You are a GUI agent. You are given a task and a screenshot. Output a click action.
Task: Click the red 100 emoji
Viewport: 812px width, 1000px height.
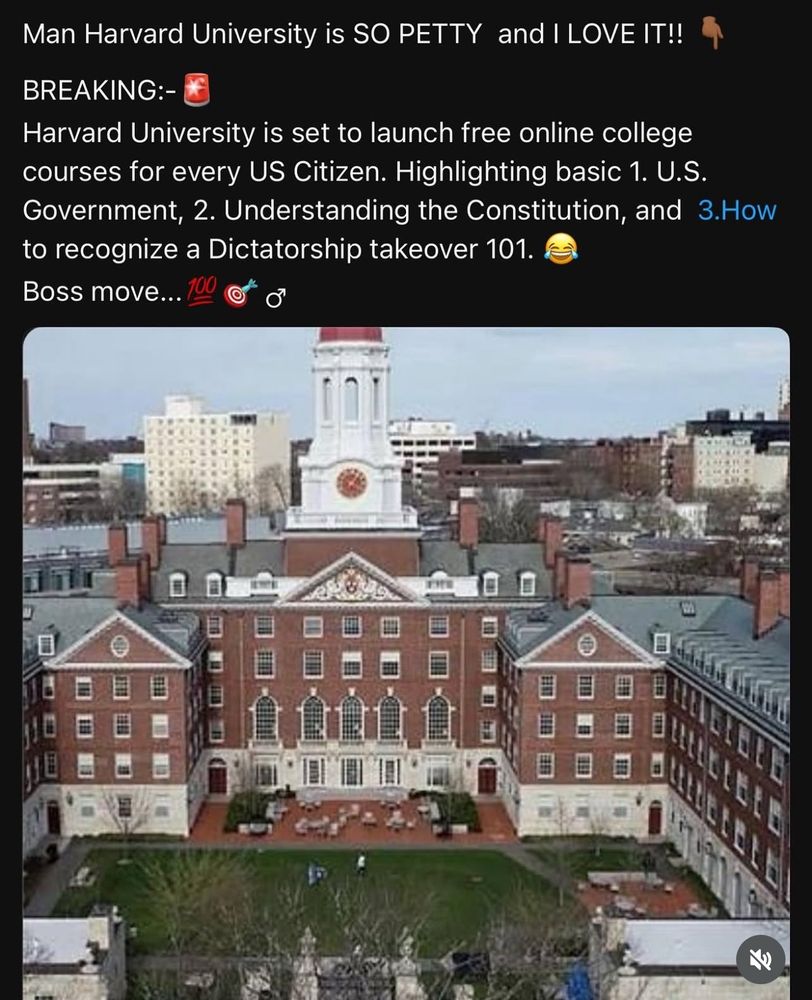pos(202,292)
